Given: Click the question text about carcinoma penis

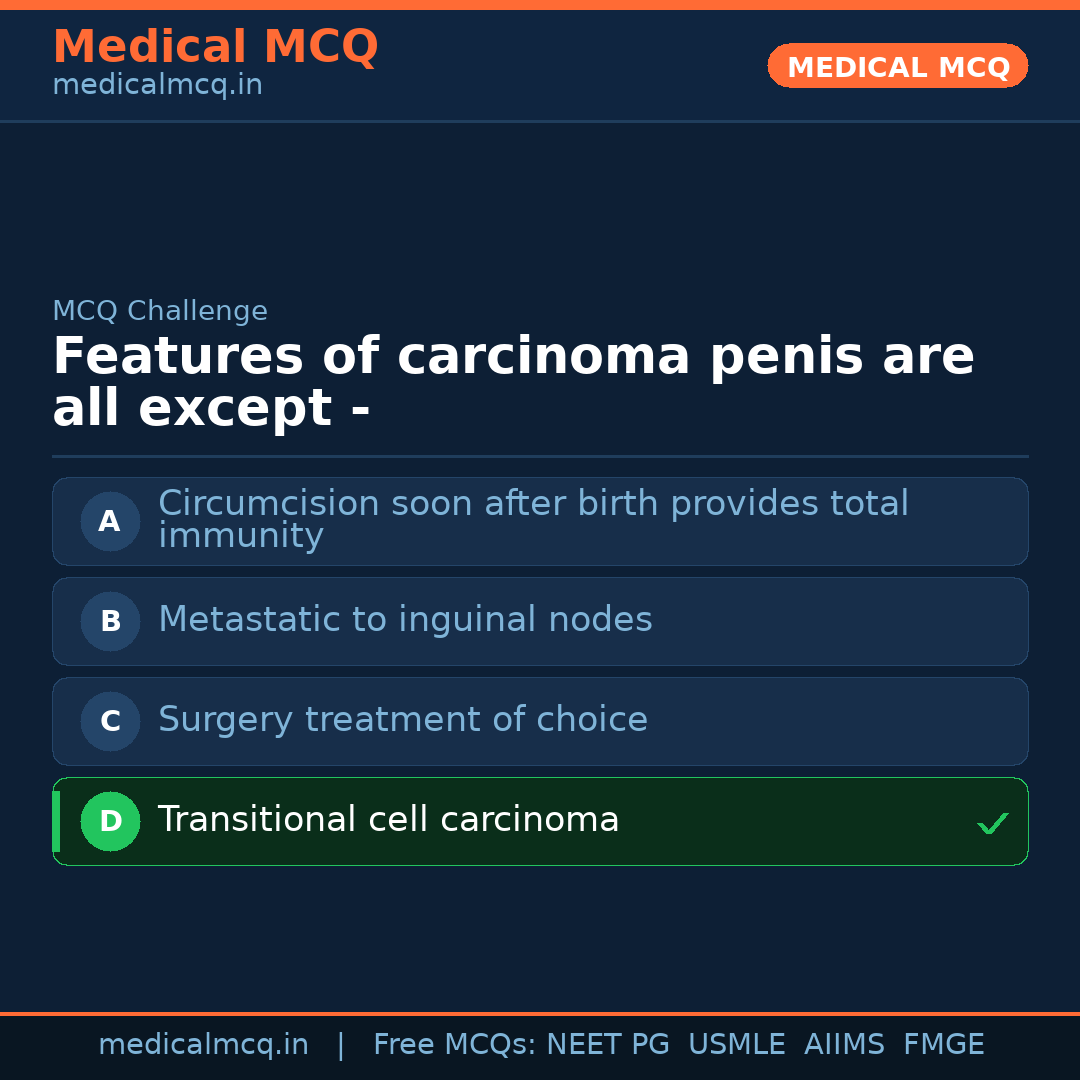Looking at the screenshot, I should pos(514,380).
